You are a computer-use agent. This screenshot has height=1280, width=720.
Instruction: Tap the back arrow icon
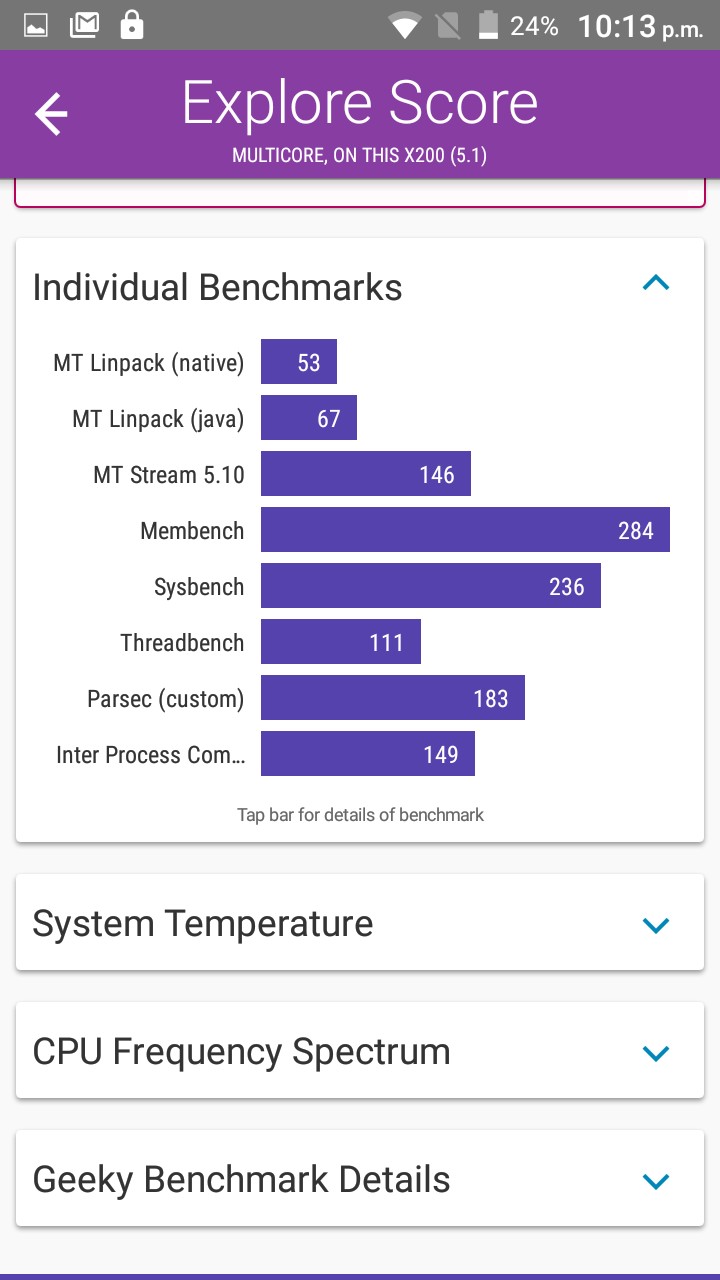(51, 115)
